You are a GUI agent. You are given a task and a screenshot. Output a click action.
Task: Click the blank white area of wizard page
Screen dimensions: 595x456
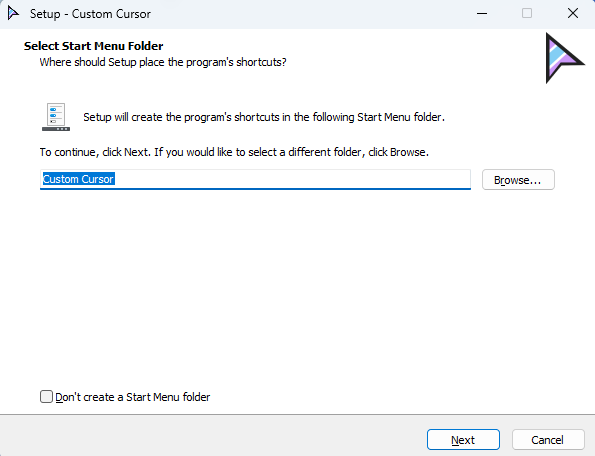(296, 288)
